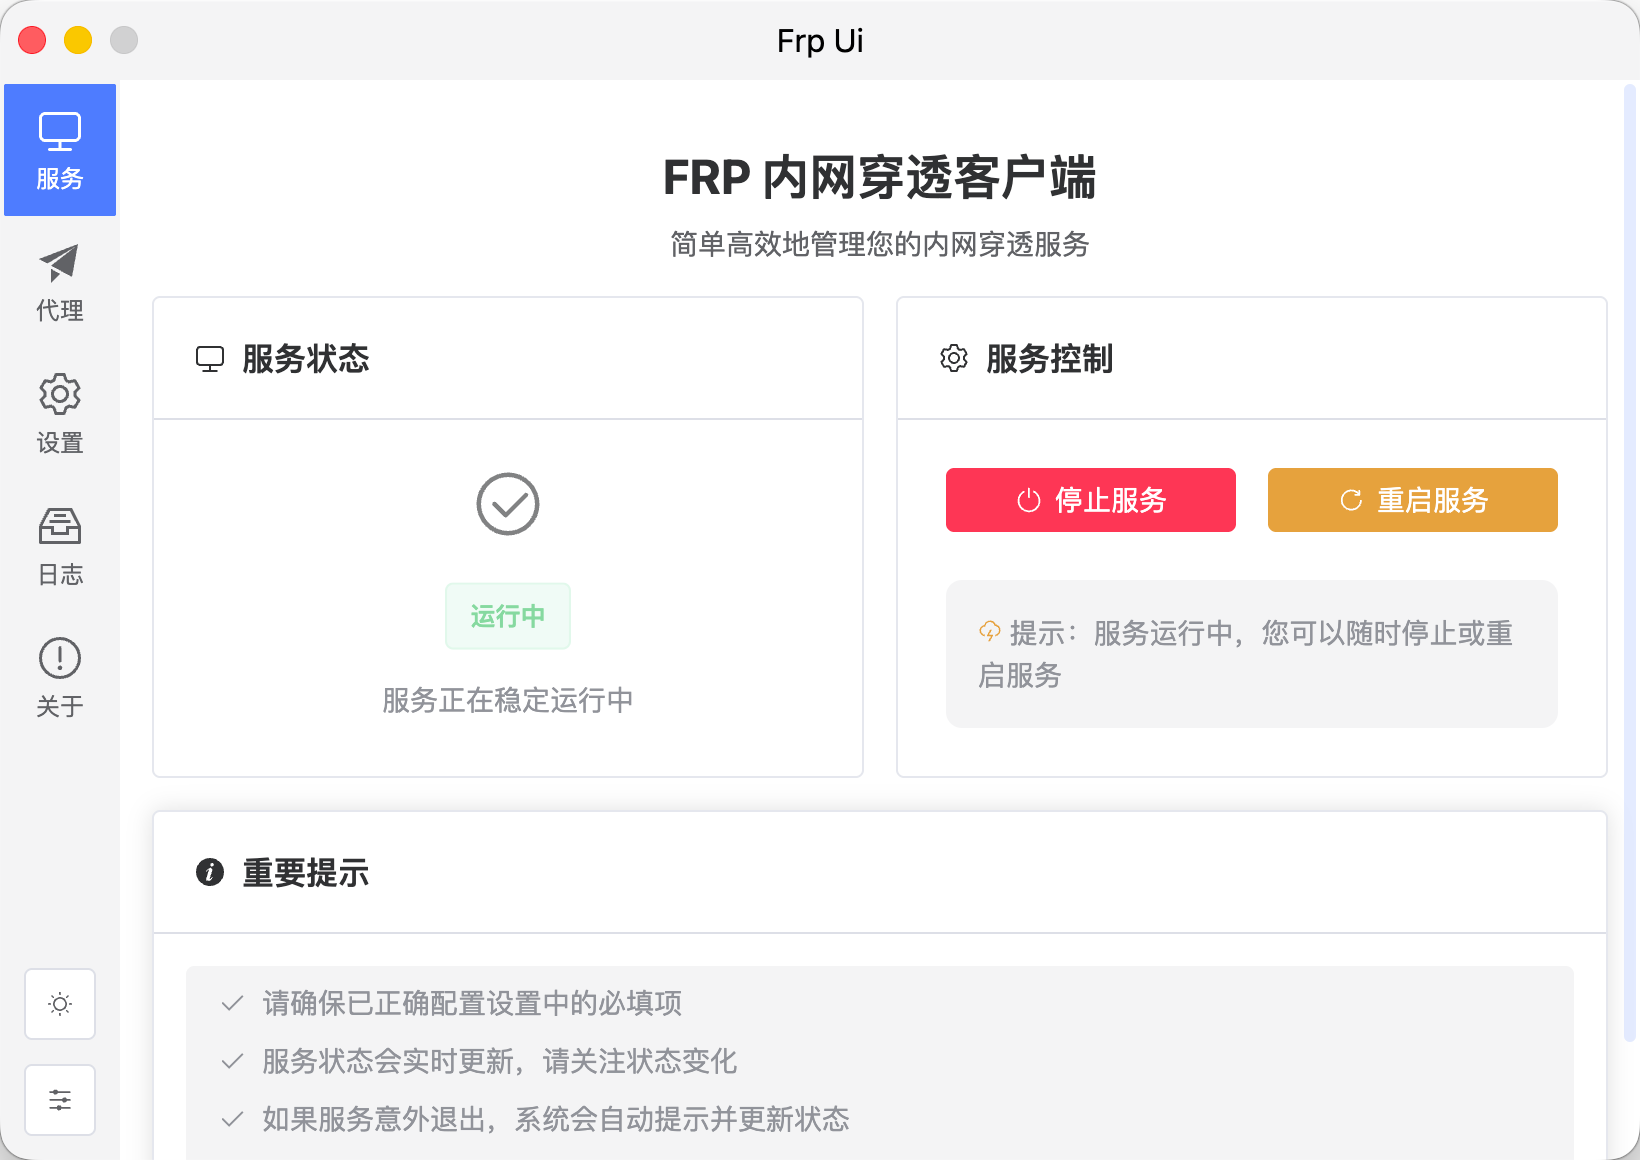Open the 关于 exclamation icon
This screenshot has width=1640, height=1160.
(59, 657)
